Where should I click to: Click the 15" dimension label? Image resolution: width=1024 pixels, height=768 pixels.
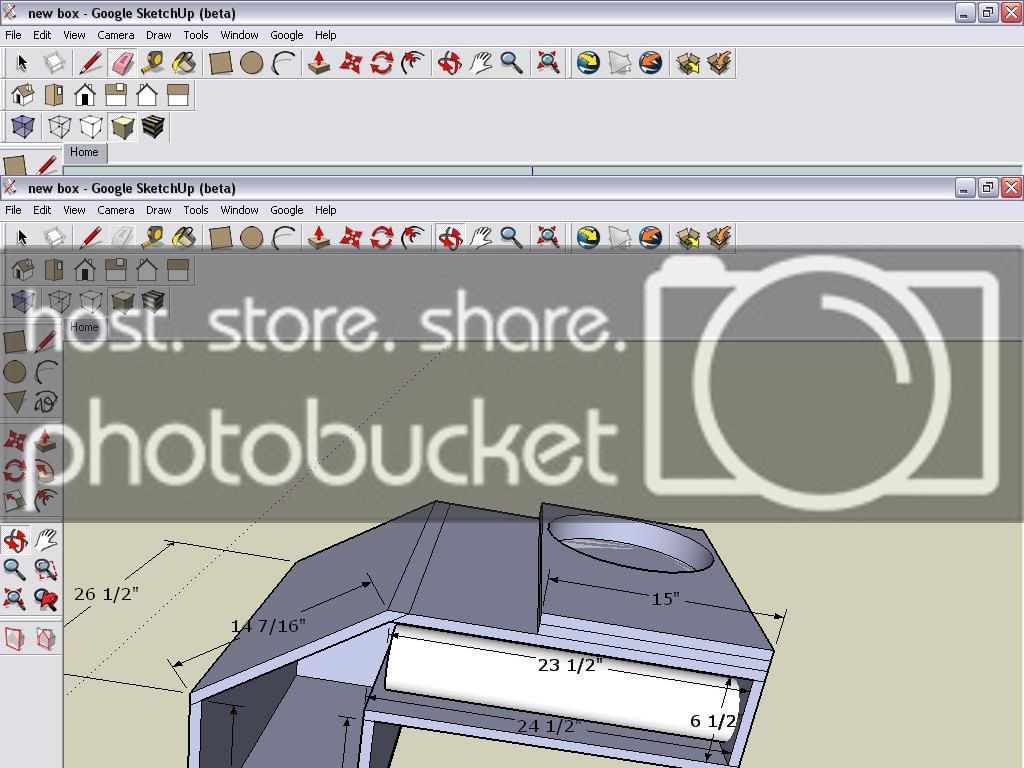[x=665, y=599]
